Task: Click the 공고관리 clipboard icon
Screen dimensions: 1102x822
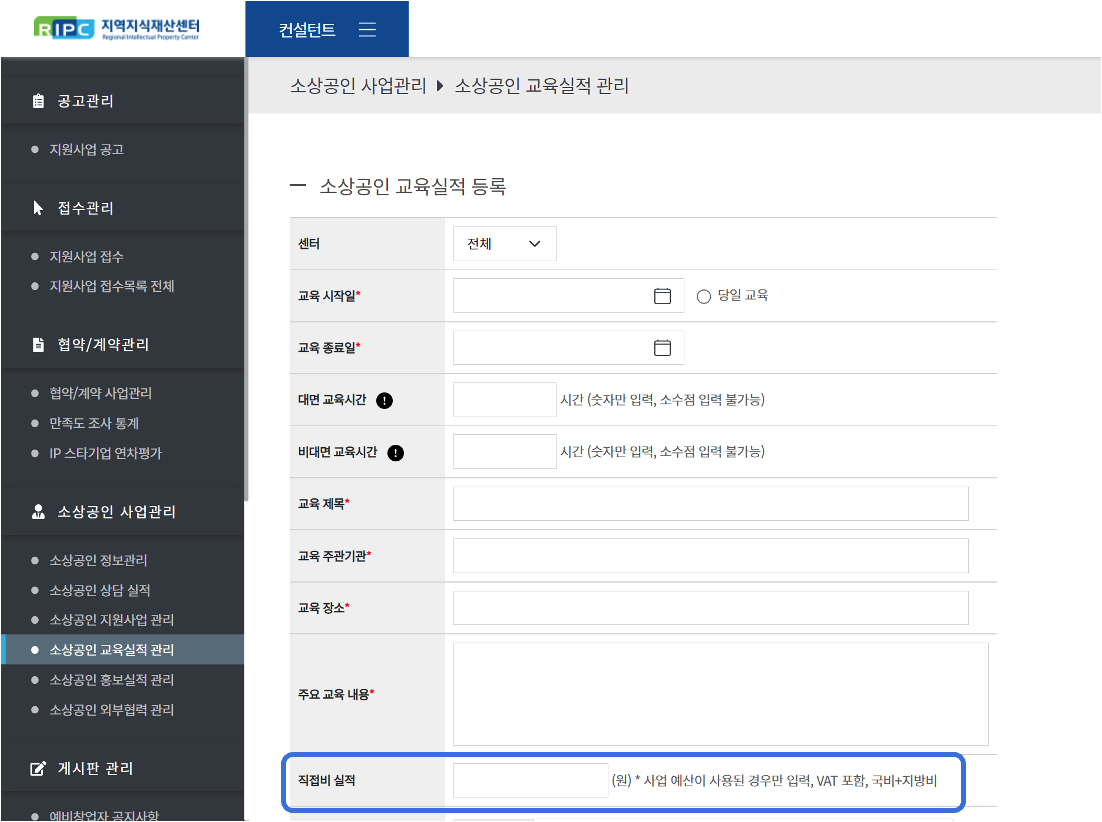Action: 39,101
